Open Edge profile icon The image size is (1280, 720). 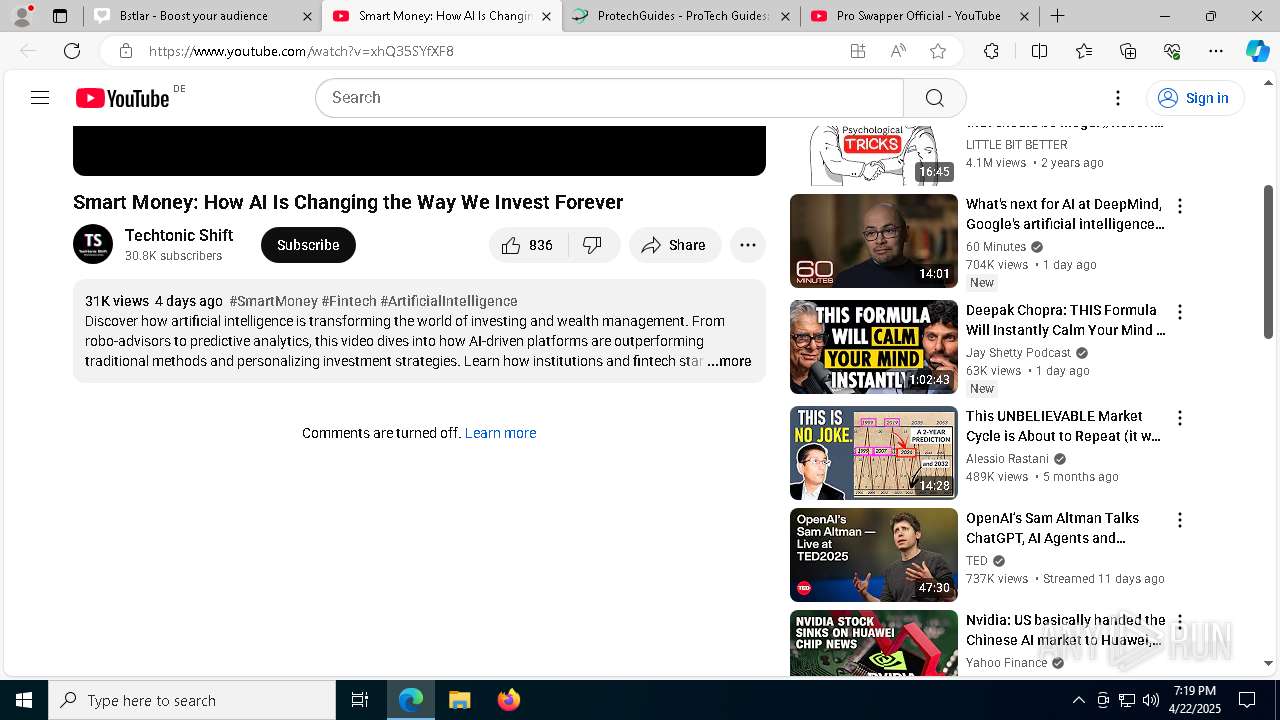[x=22, y=16]
